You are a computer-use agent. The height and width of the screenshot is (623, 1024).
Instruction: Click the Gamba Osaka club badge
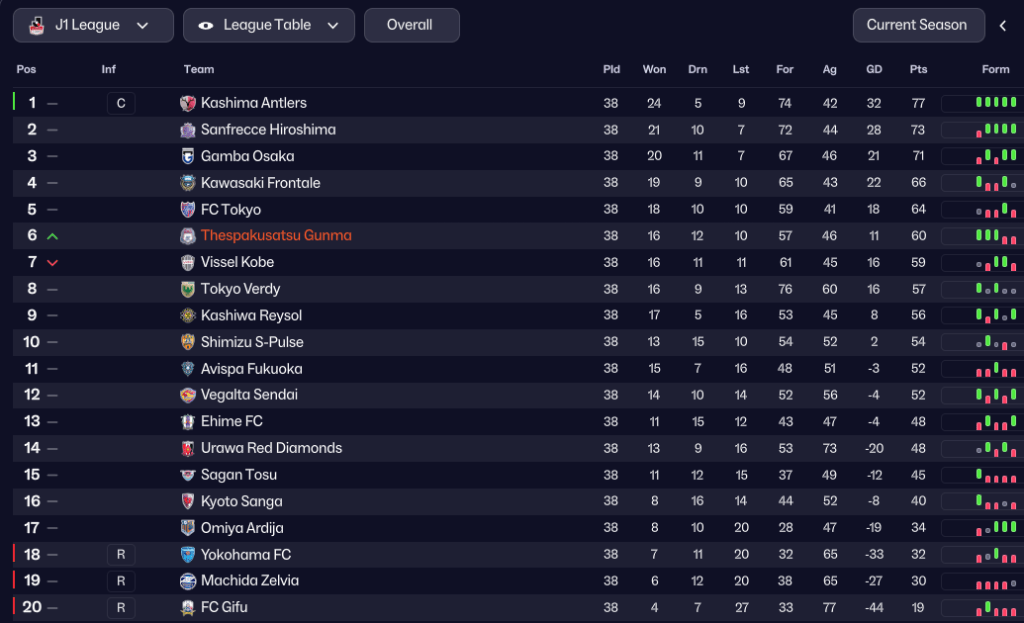(188, 156)
